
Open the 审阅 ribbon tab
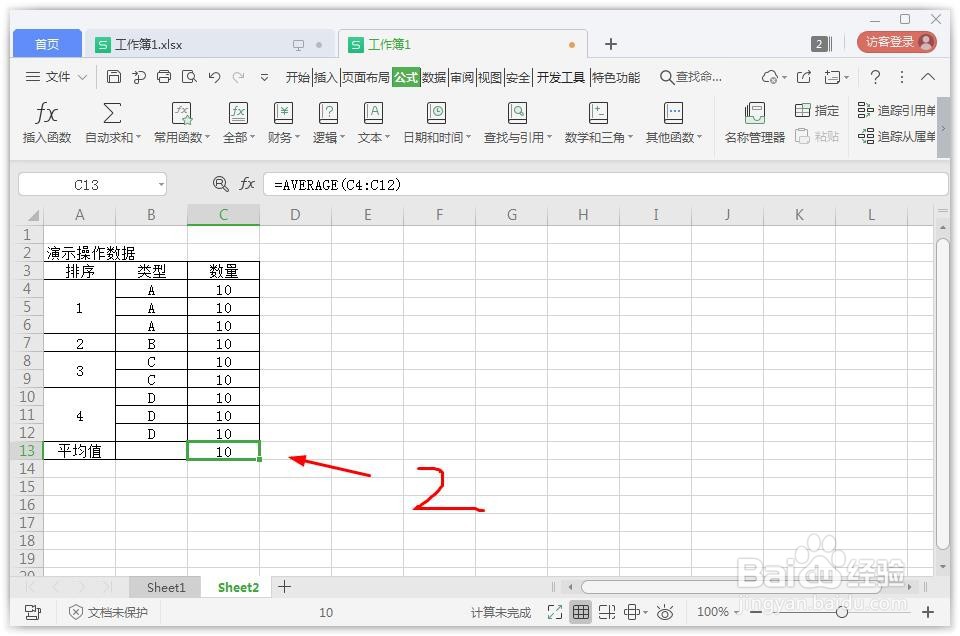pyautogui.click(x=462, y=77)
